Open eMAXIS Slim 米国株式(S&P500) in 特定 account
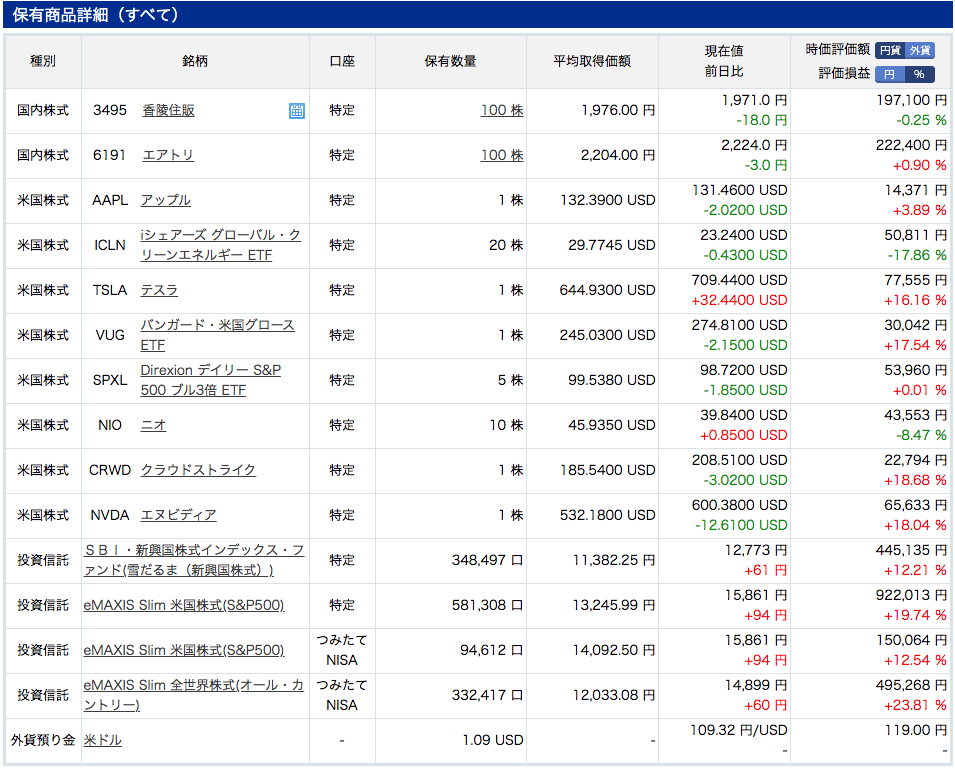This screenshot has height=770, width=955. (x=184, y=605)
